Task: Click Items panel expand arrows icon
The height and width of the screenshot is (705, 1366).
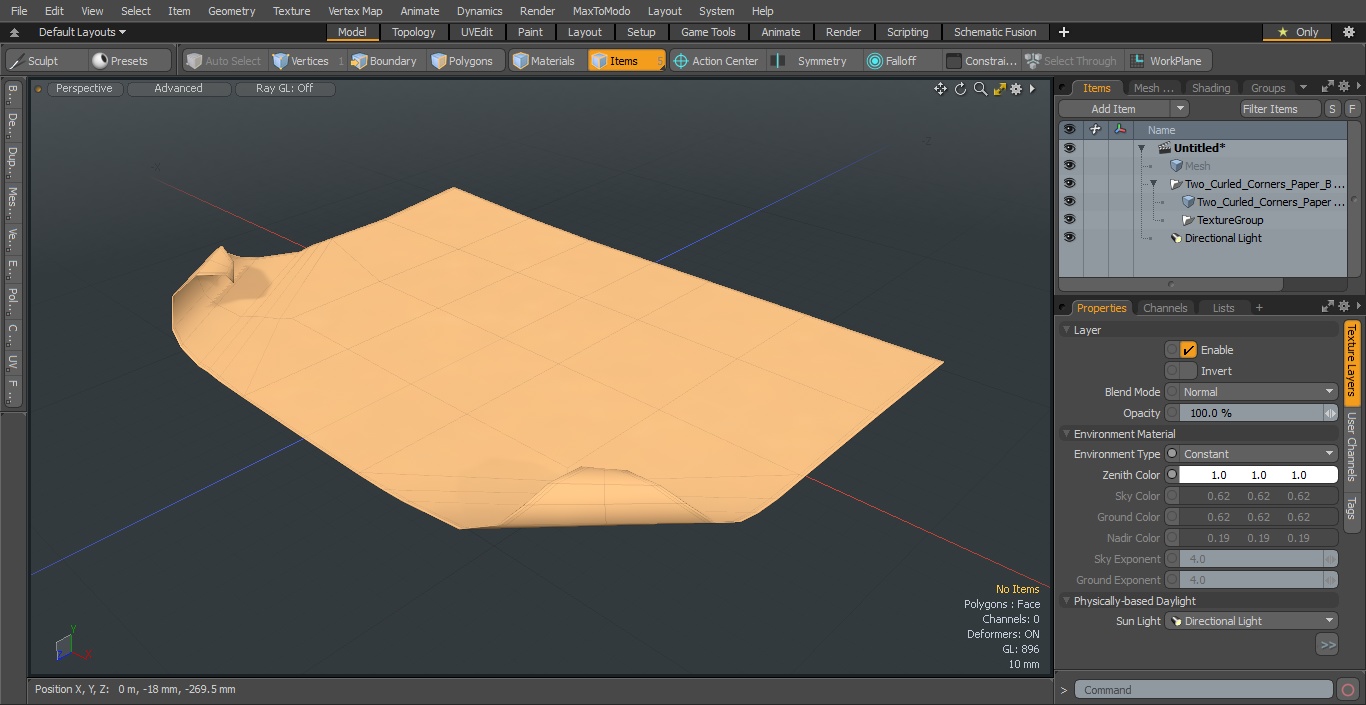Action: point(1328,87)
